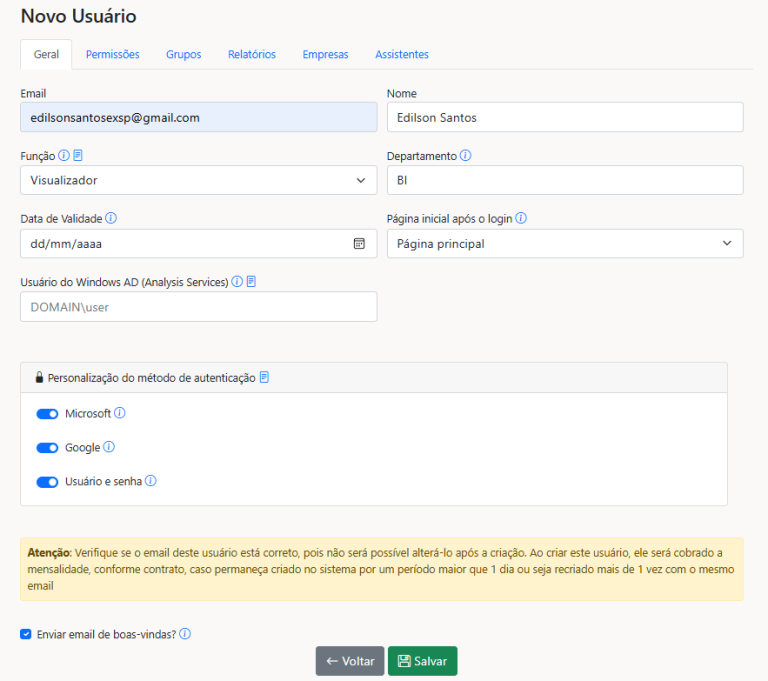Click the info icon next to Departamento
This screenshot has height=681, width=768.
(466, 156)
